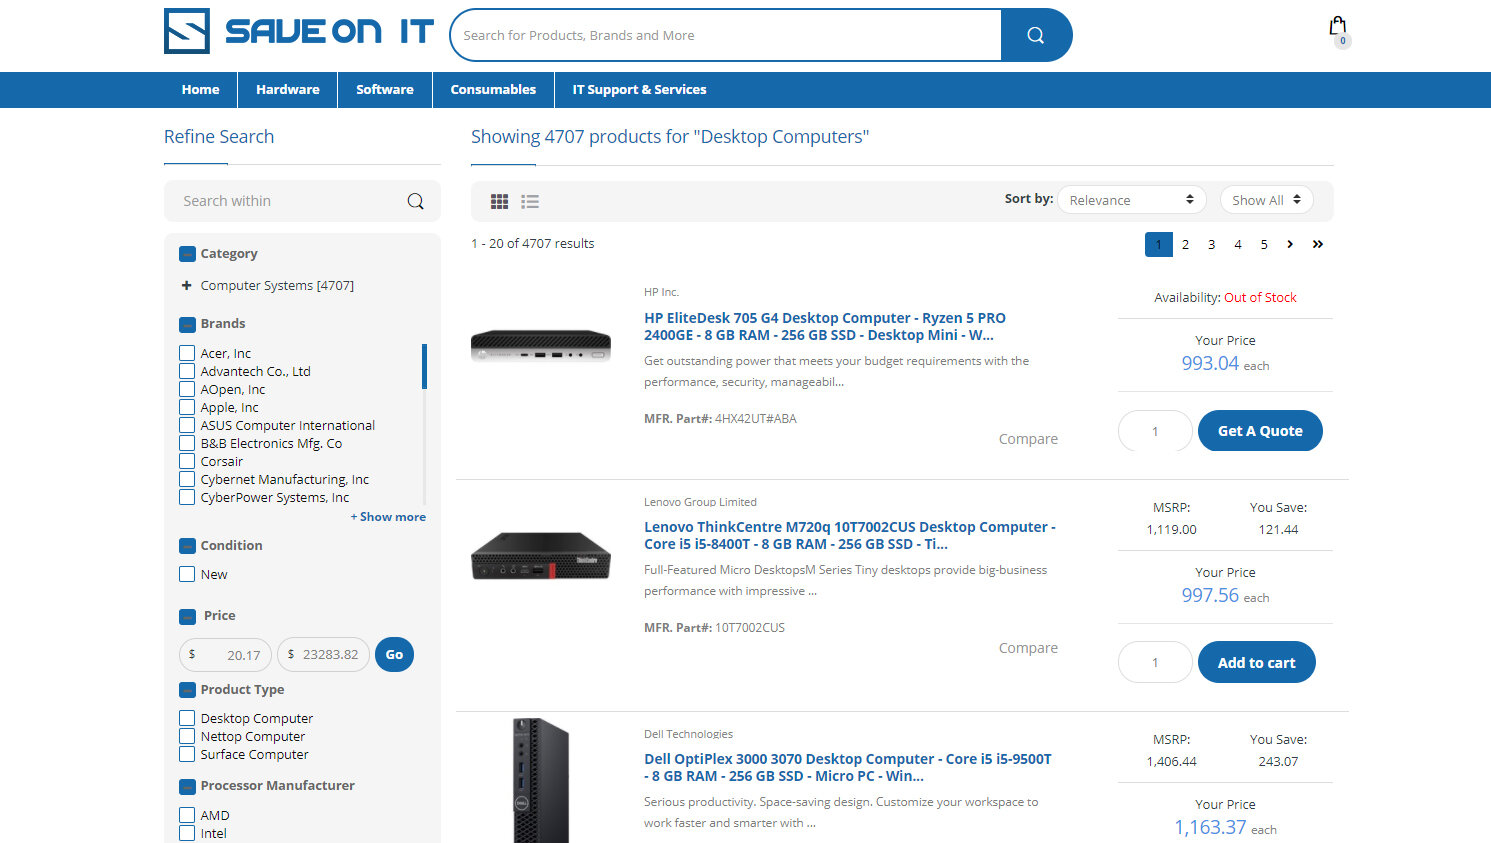Go to results page 5
1491x843 pixels.
(x=1264, y=244)
